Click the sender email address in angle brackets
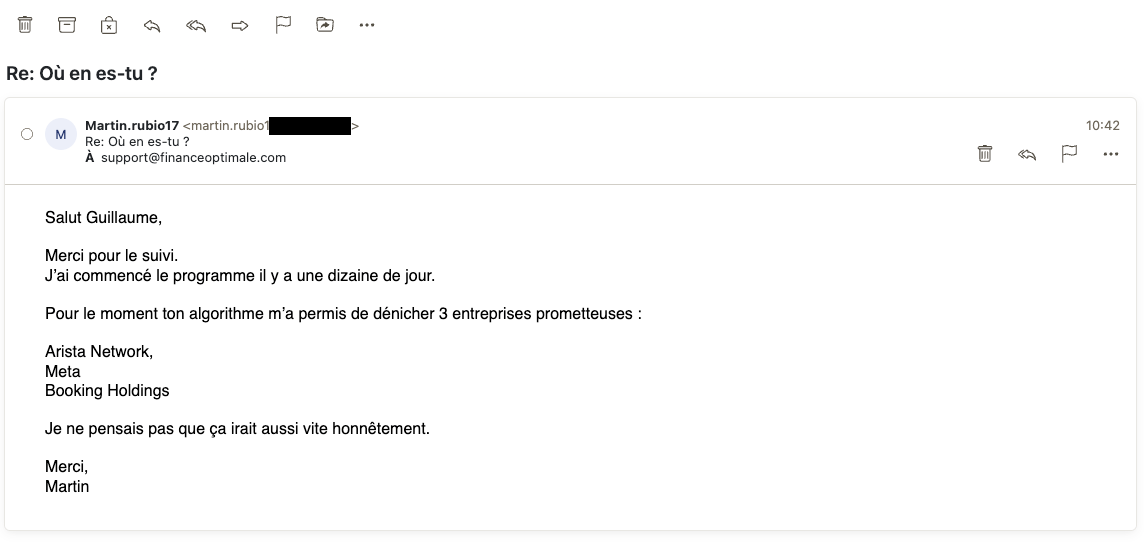1144x544 pixels. (x=271, y=125)
